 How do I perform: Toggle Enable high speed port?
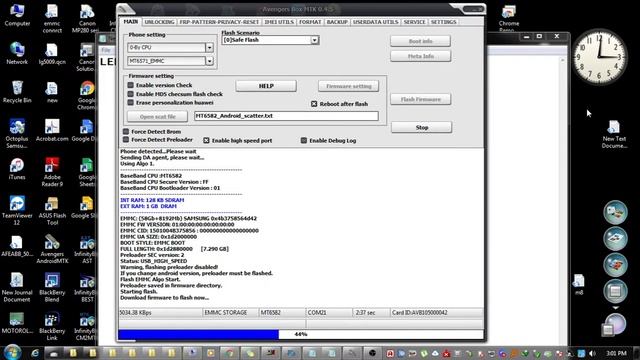click(x=207, y=140)
